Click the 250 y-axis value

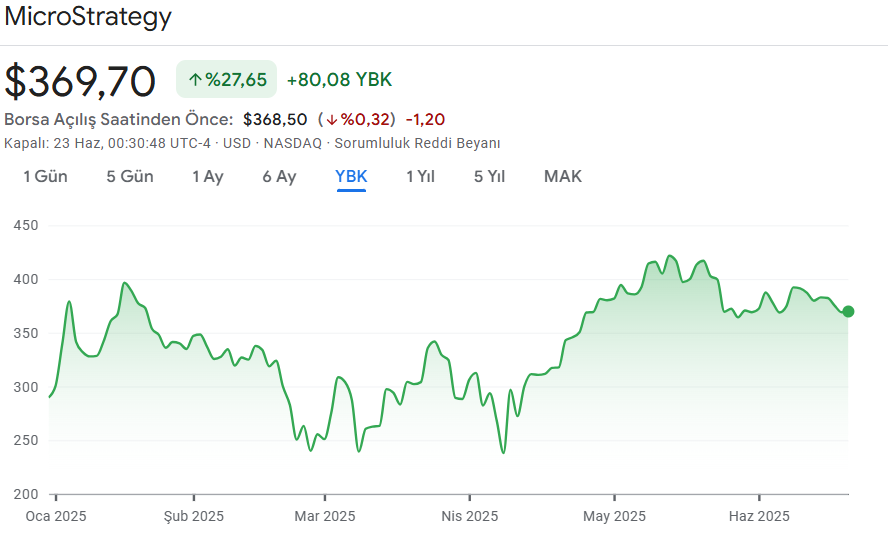[25, 440]
